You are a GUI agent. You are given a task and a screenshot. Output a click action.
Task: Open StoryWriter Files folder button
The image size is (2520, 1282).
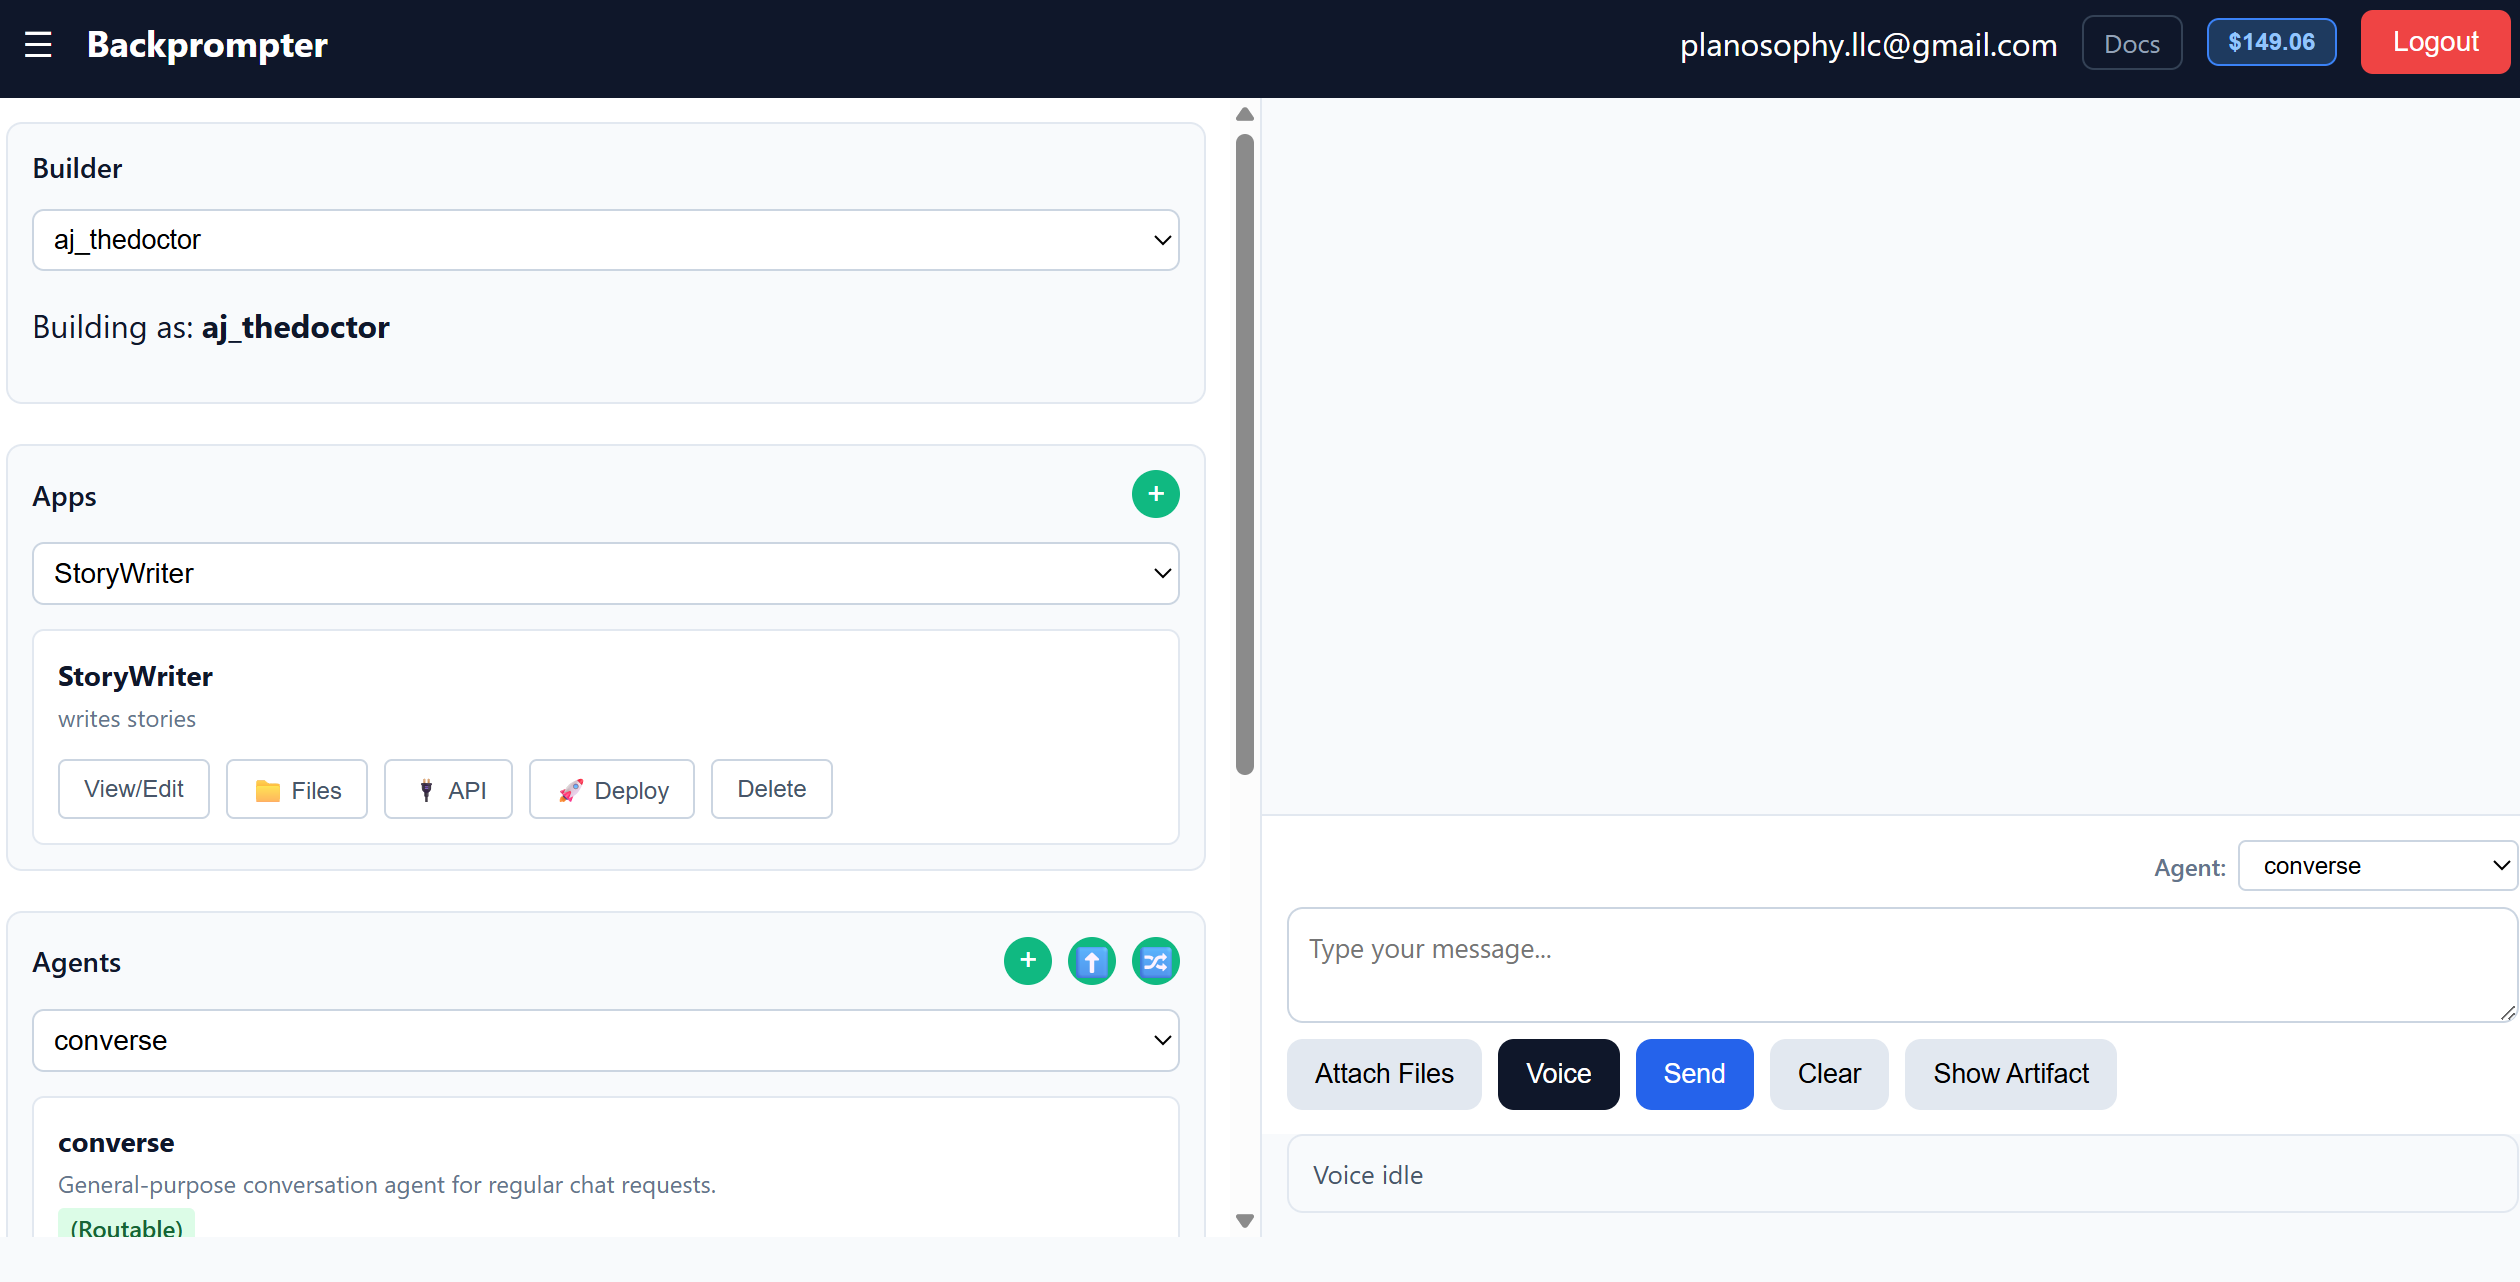coord(297,789)
